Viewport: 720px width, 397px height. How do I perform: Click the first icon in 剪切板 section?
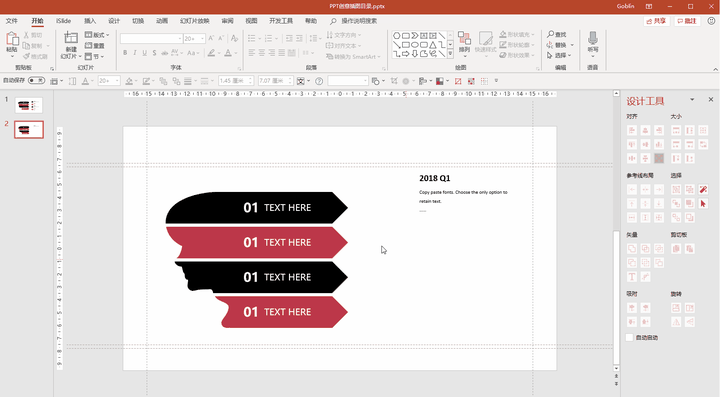676,249
